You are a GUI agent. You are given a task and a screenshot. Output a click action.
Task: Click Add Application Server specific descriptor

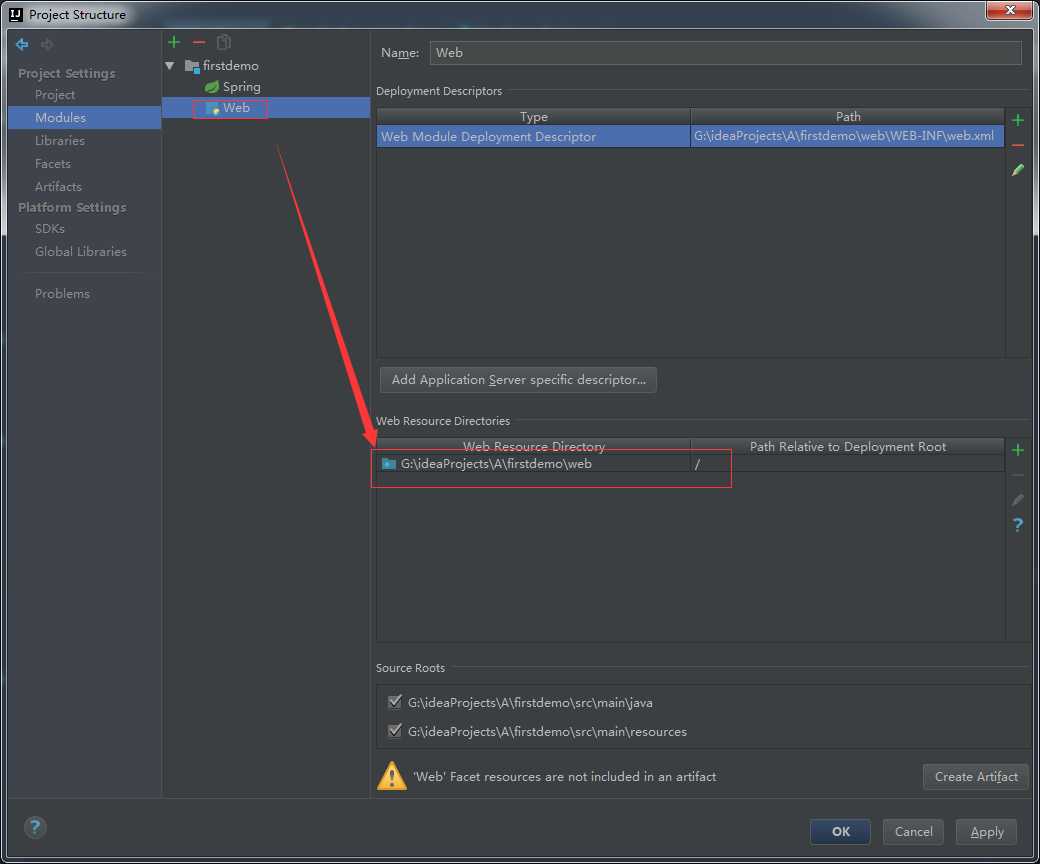tap(518, 380)
